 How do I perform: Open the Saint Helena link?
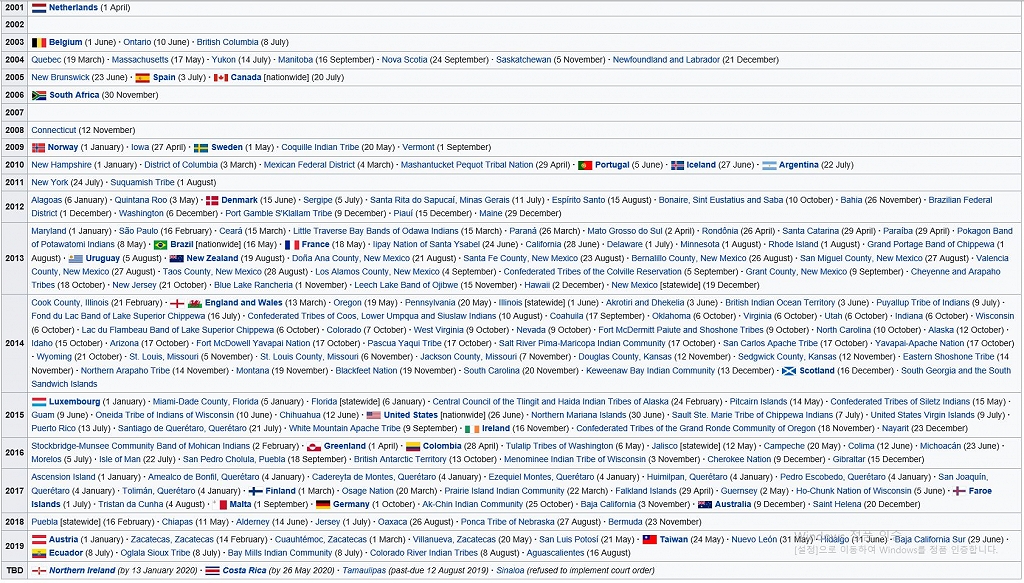[835, 505]
